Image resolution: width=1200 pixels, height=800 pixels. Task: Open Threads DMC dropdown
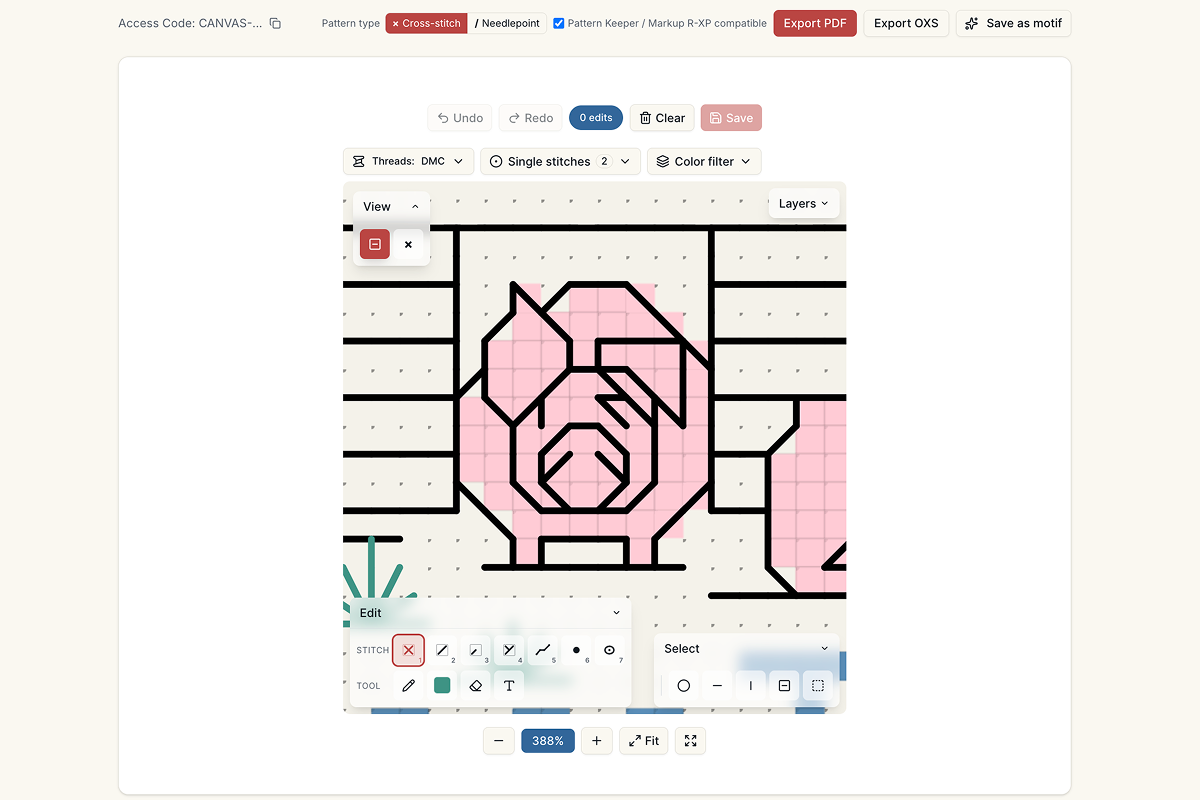pos(409,161)
